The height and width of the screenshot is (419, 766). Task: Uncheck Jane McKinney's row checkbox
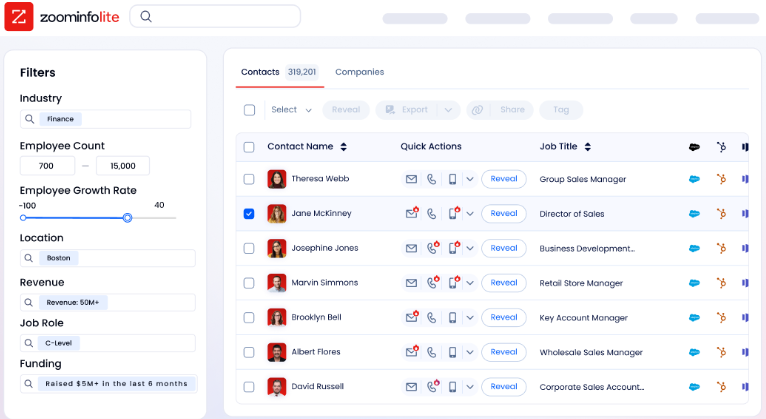pos(249,213)
